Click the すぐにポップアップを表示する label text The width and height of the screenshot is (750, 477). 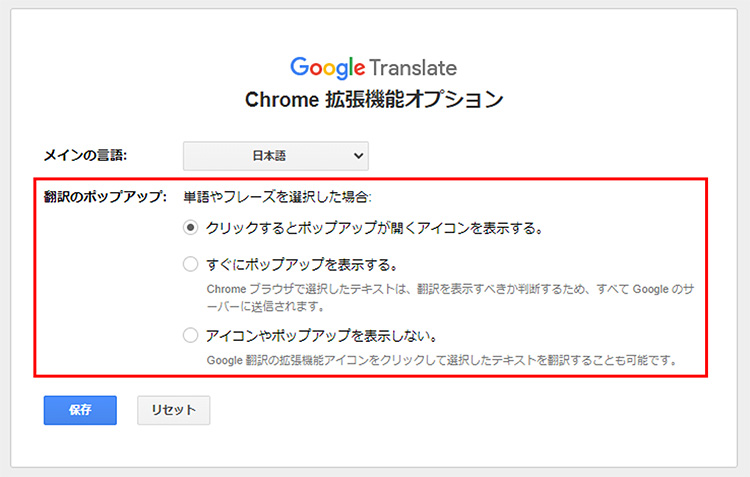302,265
